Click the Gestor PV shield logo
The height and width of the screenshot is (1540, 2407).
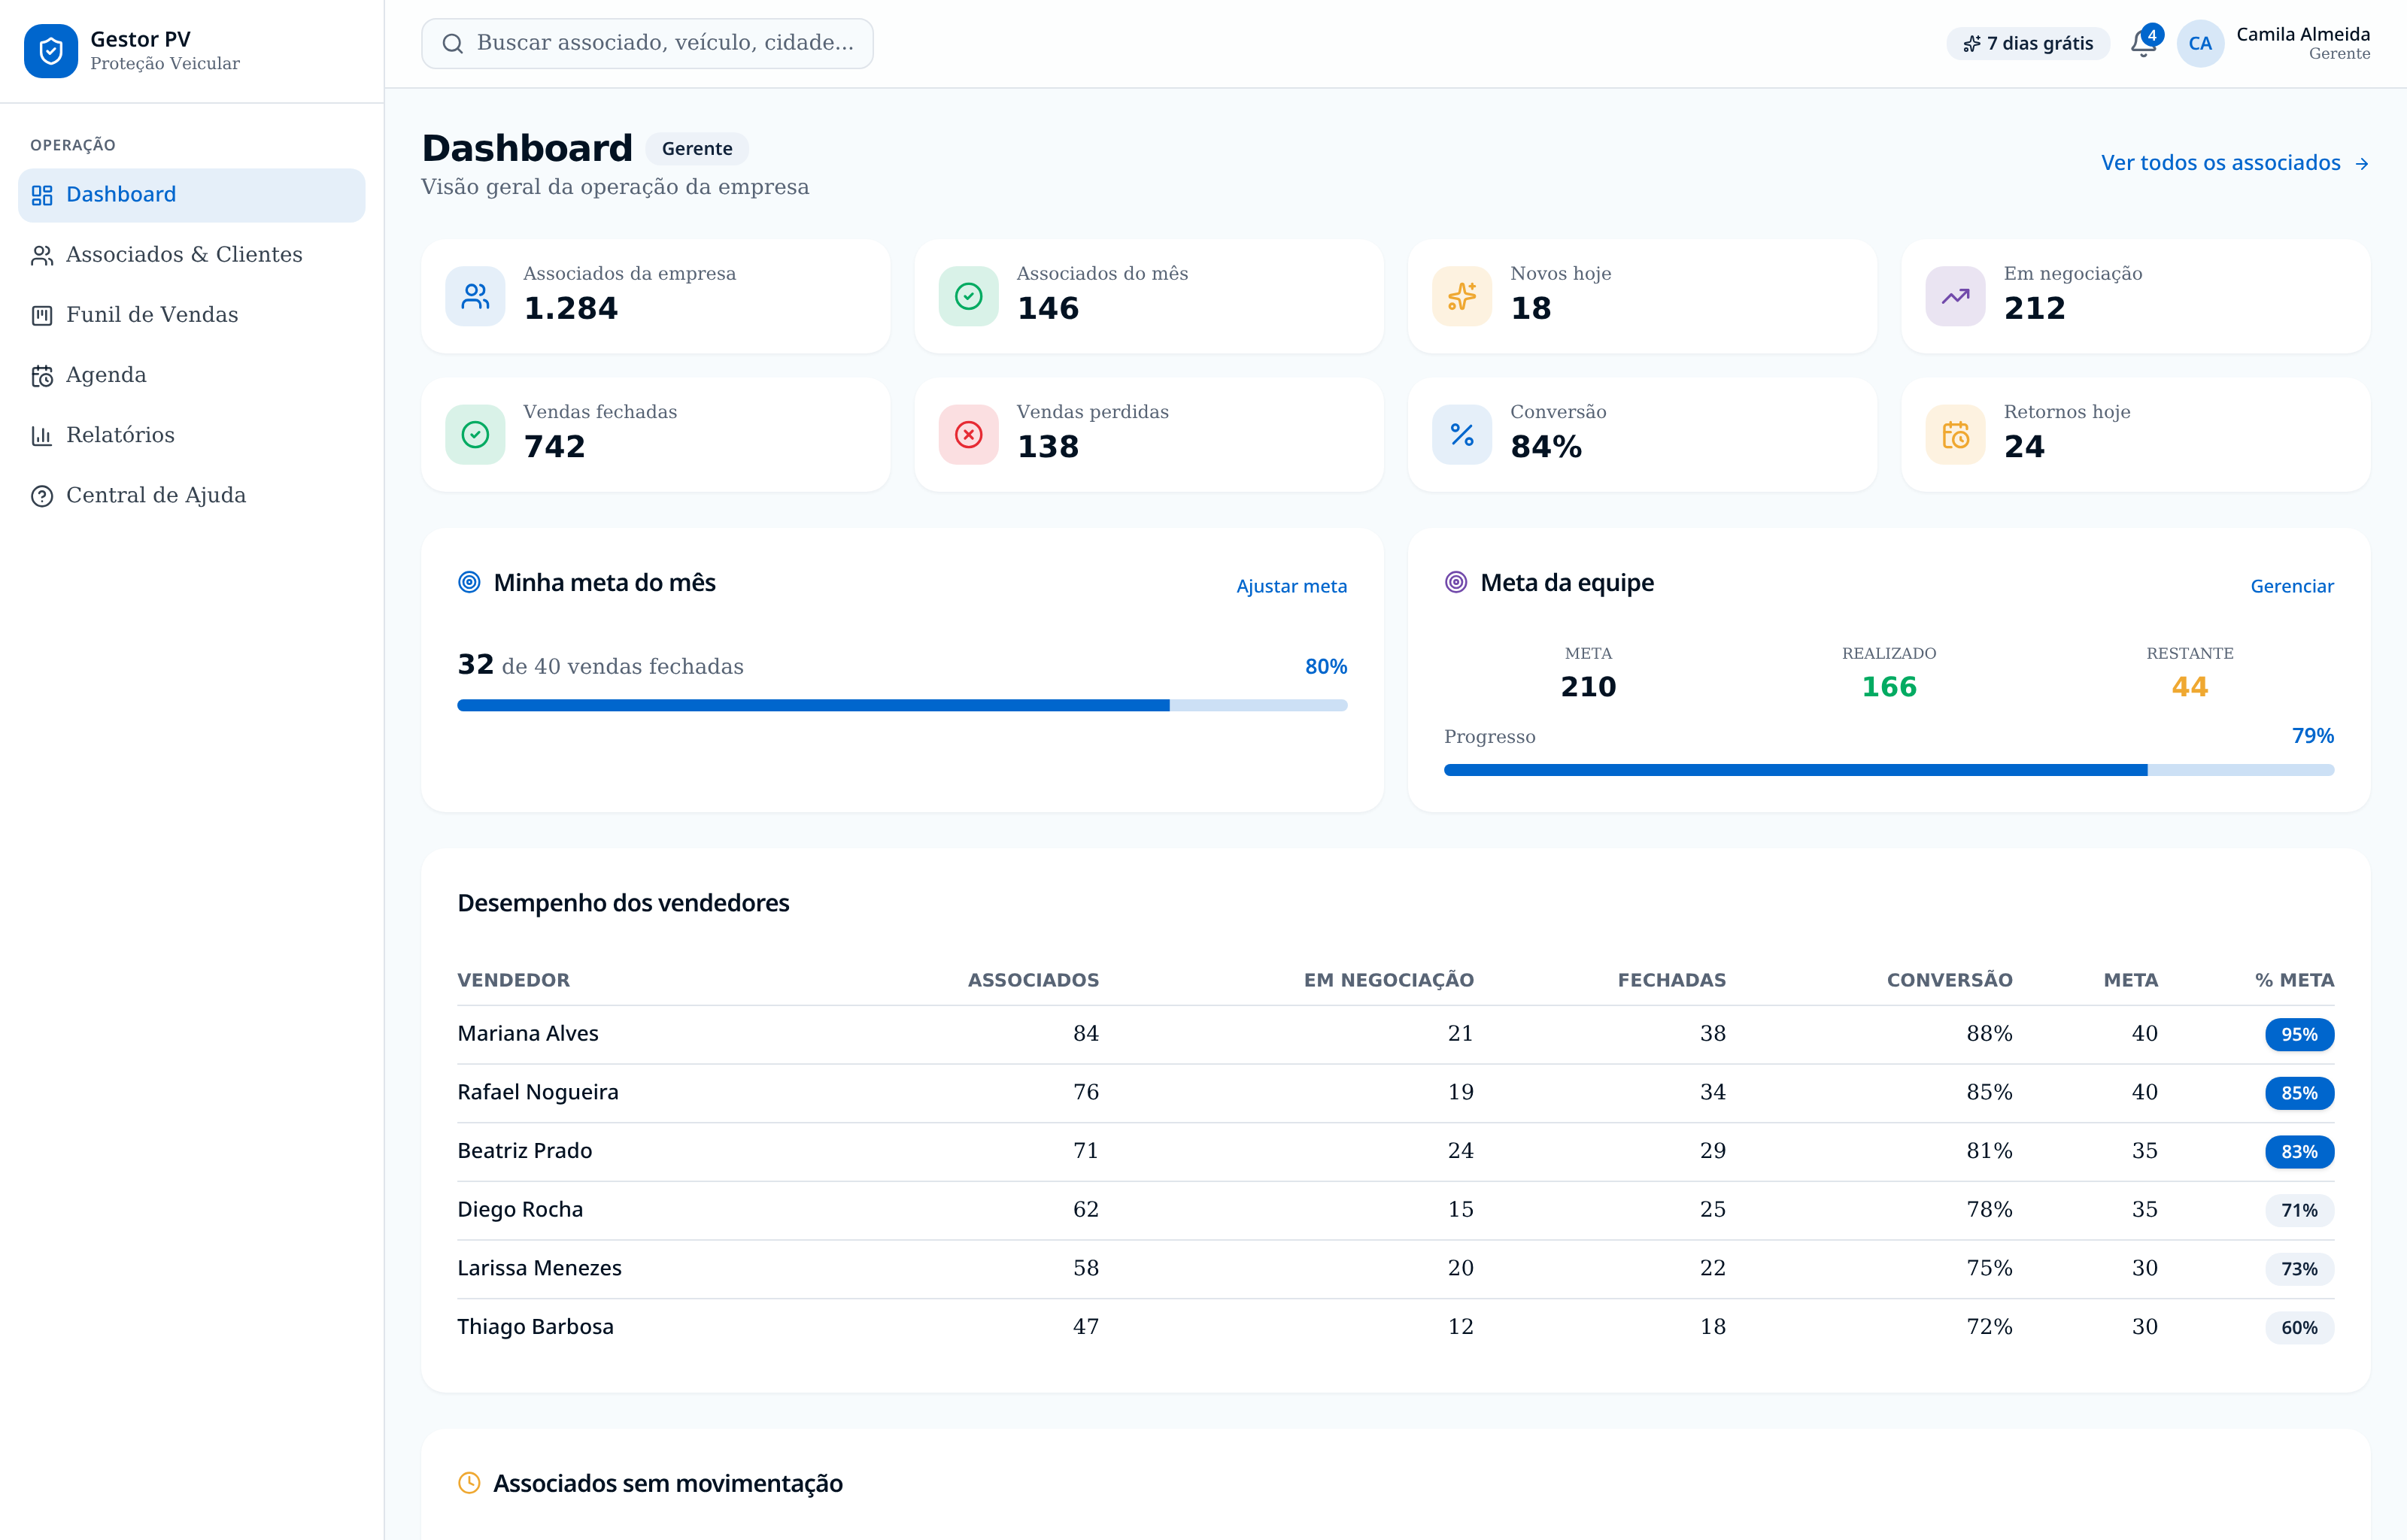pyautogui.click(x=50, y=51)
